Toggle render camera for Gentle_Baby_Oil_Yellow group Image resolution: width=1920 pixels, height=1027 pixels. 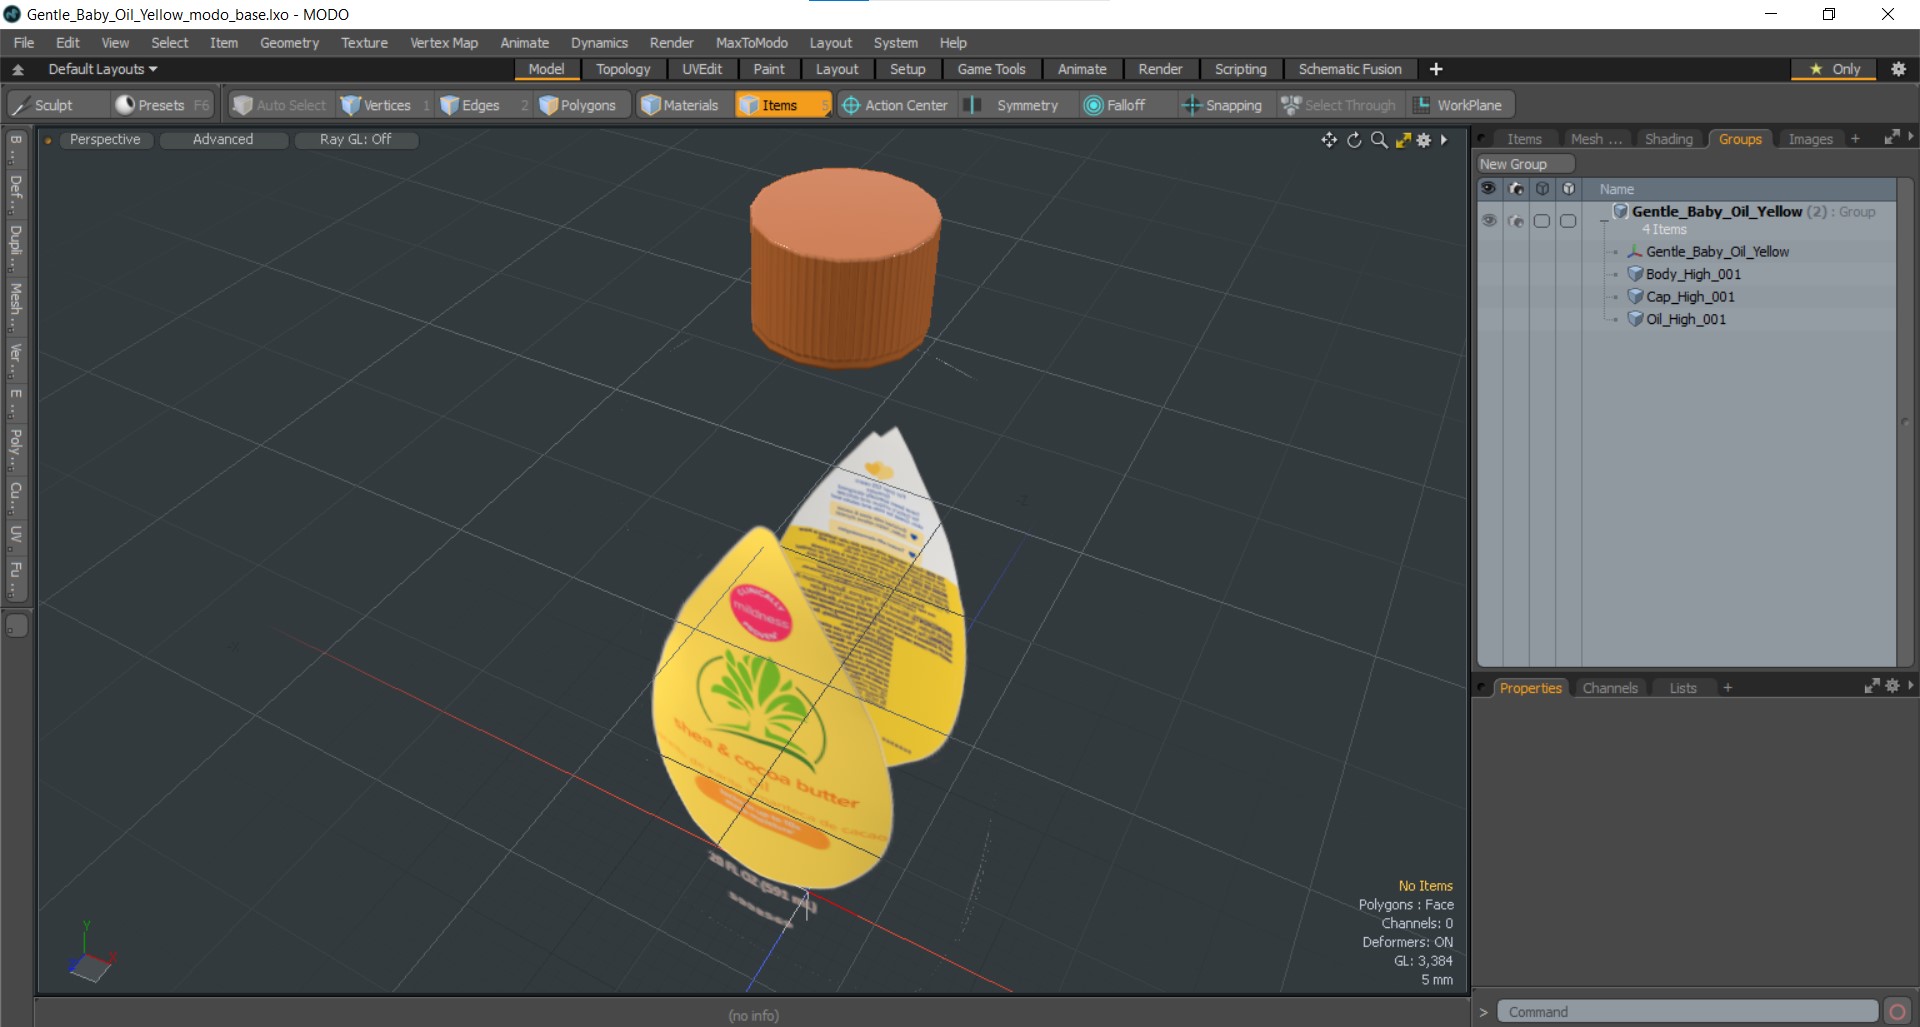point(1516,221)
